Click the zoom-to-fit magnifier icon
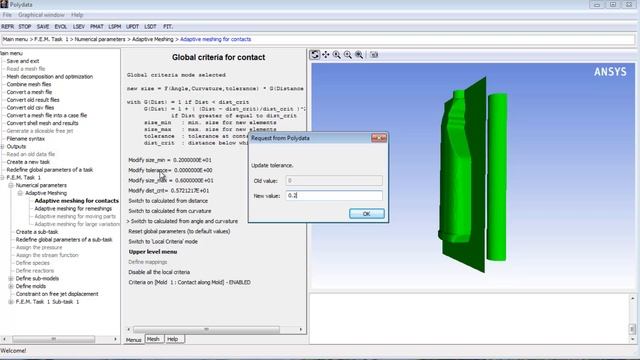This screenshot has width=640, height=360. click(359, 55)
